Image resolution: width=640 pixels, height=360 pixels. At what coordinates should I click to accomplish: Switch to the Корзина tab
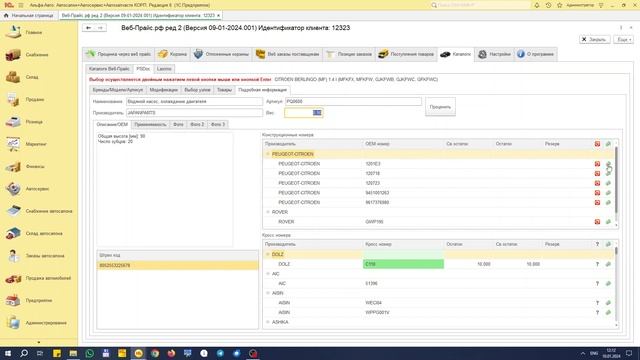coord(172,54)
